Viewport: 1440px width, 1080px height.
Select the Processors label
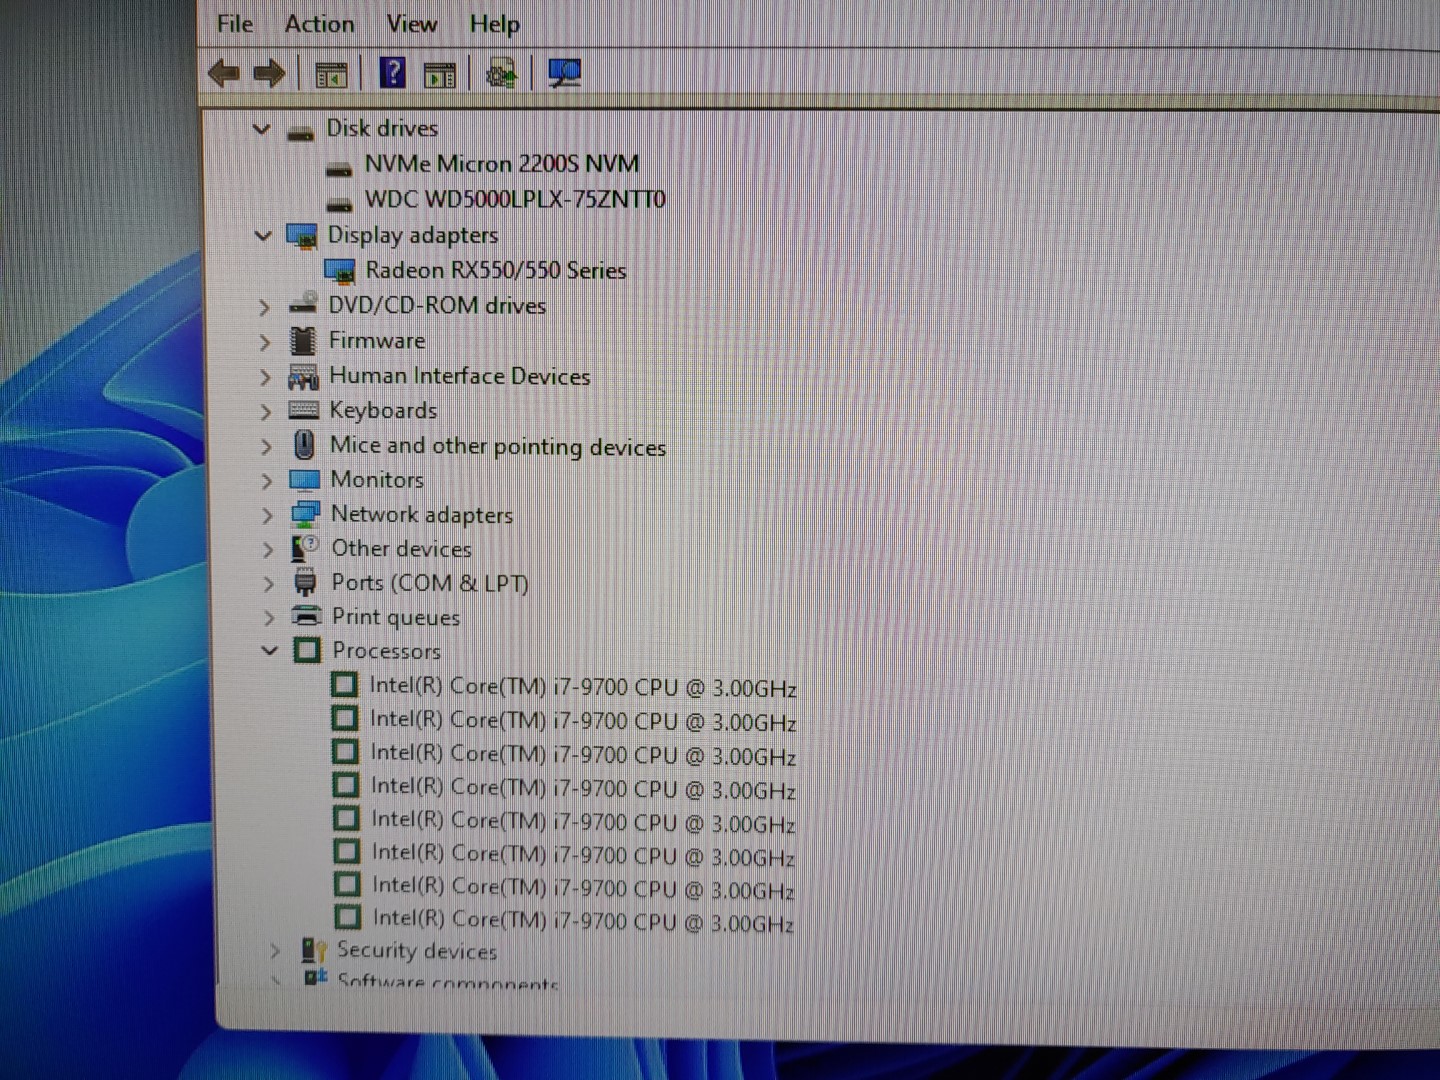[x=386, y=651]
